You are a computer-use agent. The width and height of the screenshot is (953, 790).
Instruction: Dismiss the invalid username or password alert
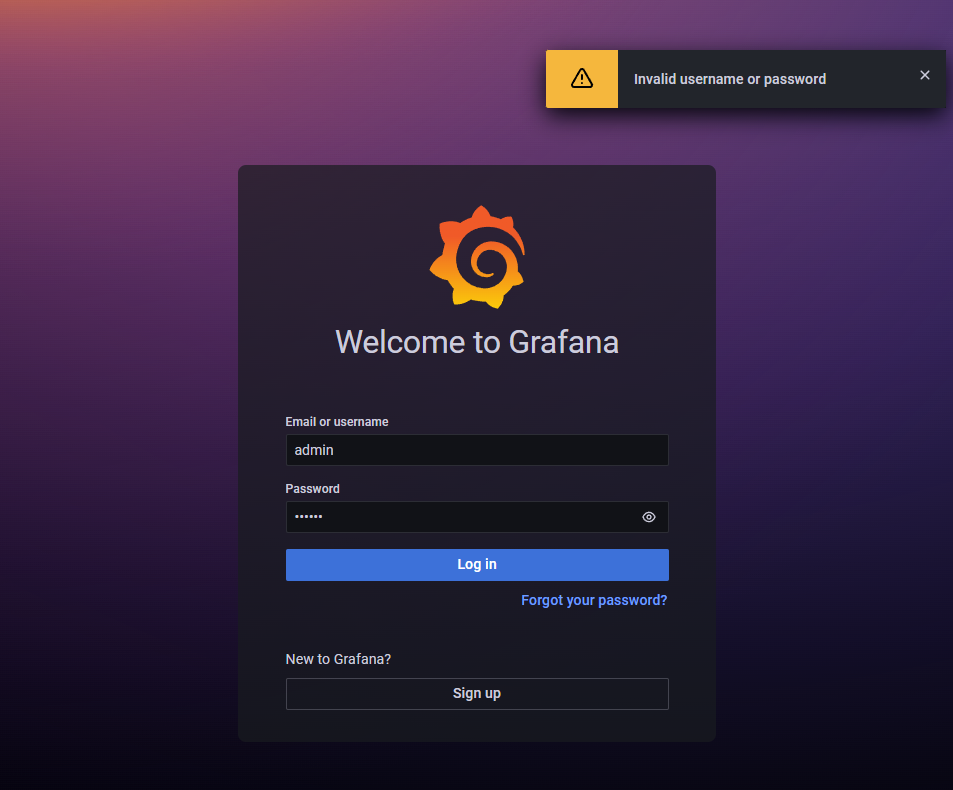tap(924, 75)
